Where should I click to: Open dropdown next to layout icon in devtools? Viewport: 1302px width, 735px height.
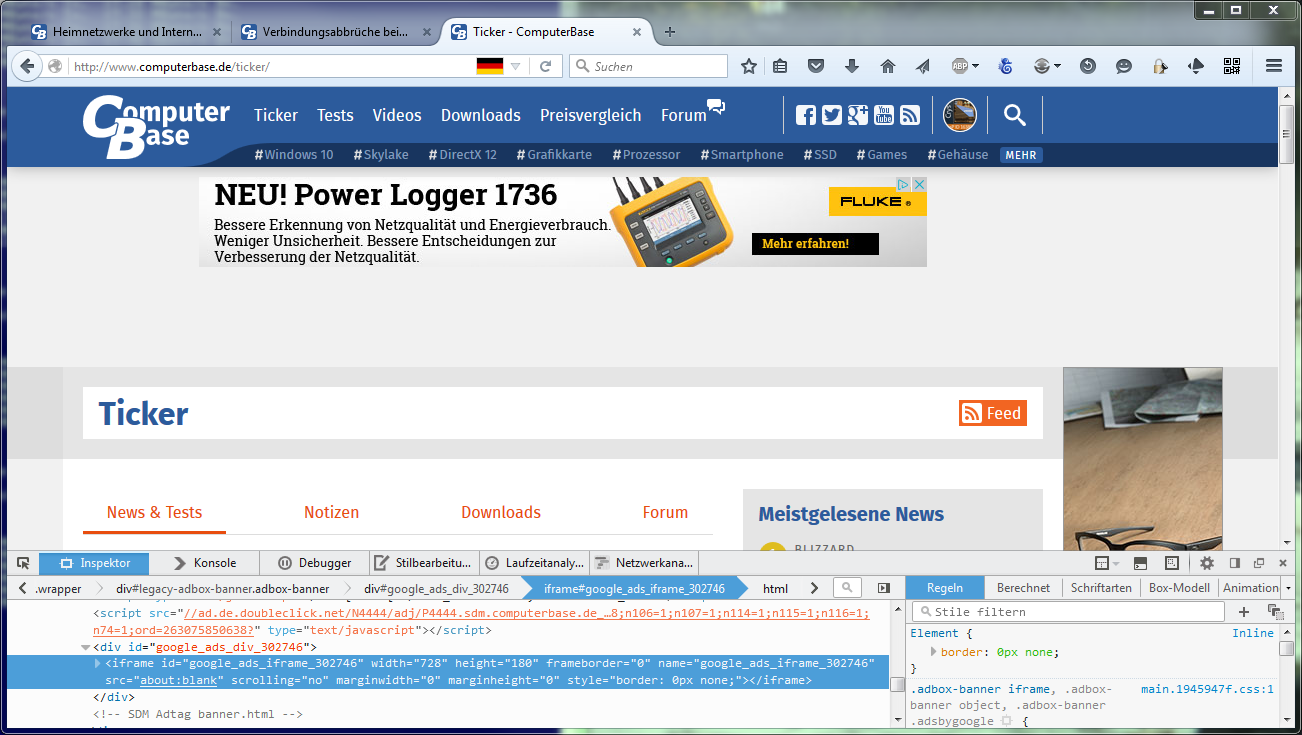click(x=1114, y=563)
